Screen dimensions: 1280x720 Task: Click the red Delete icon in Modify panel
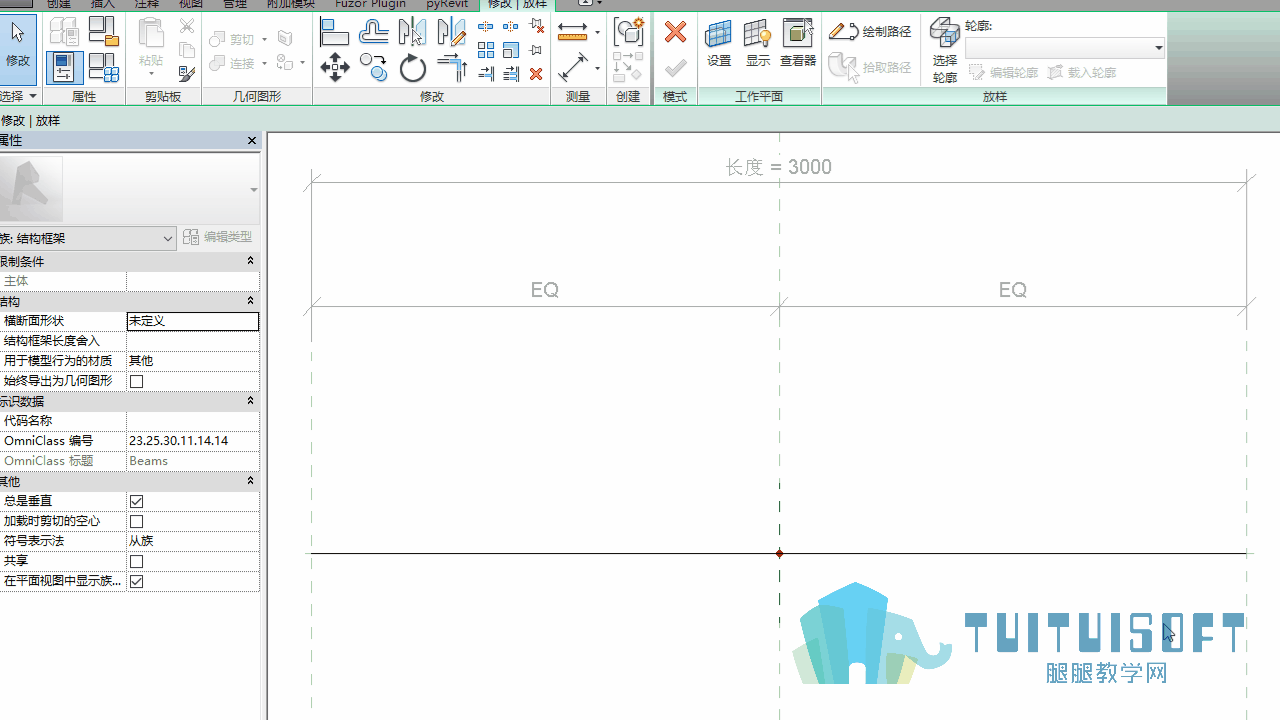pyautogui.click(x=536, y=74)
